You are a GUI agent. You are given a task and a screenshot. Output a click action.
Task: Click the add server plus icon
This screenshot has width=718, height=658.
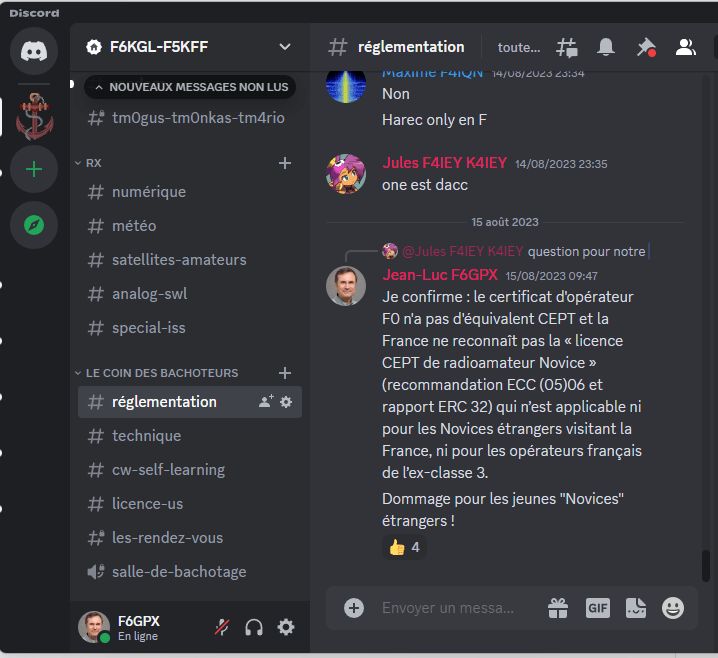point(34,169)
